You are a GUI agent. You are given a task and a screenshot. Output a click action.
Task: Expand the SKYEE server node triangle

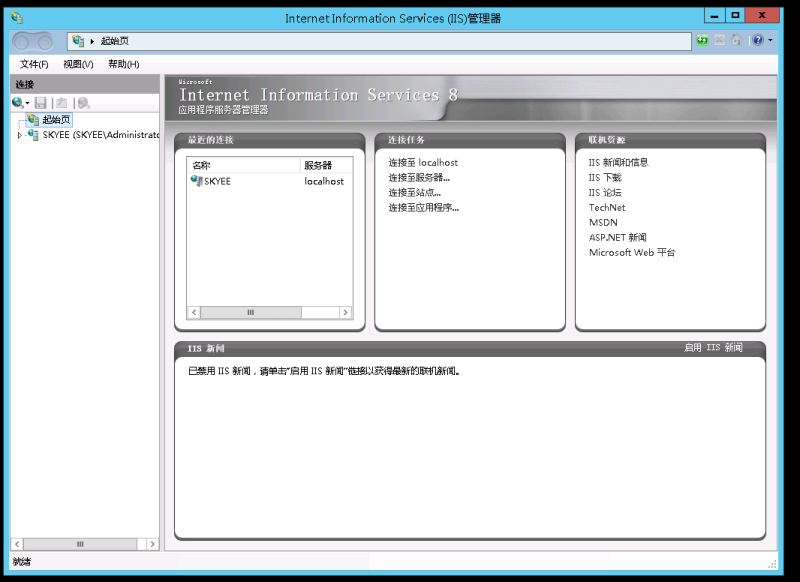19,135
